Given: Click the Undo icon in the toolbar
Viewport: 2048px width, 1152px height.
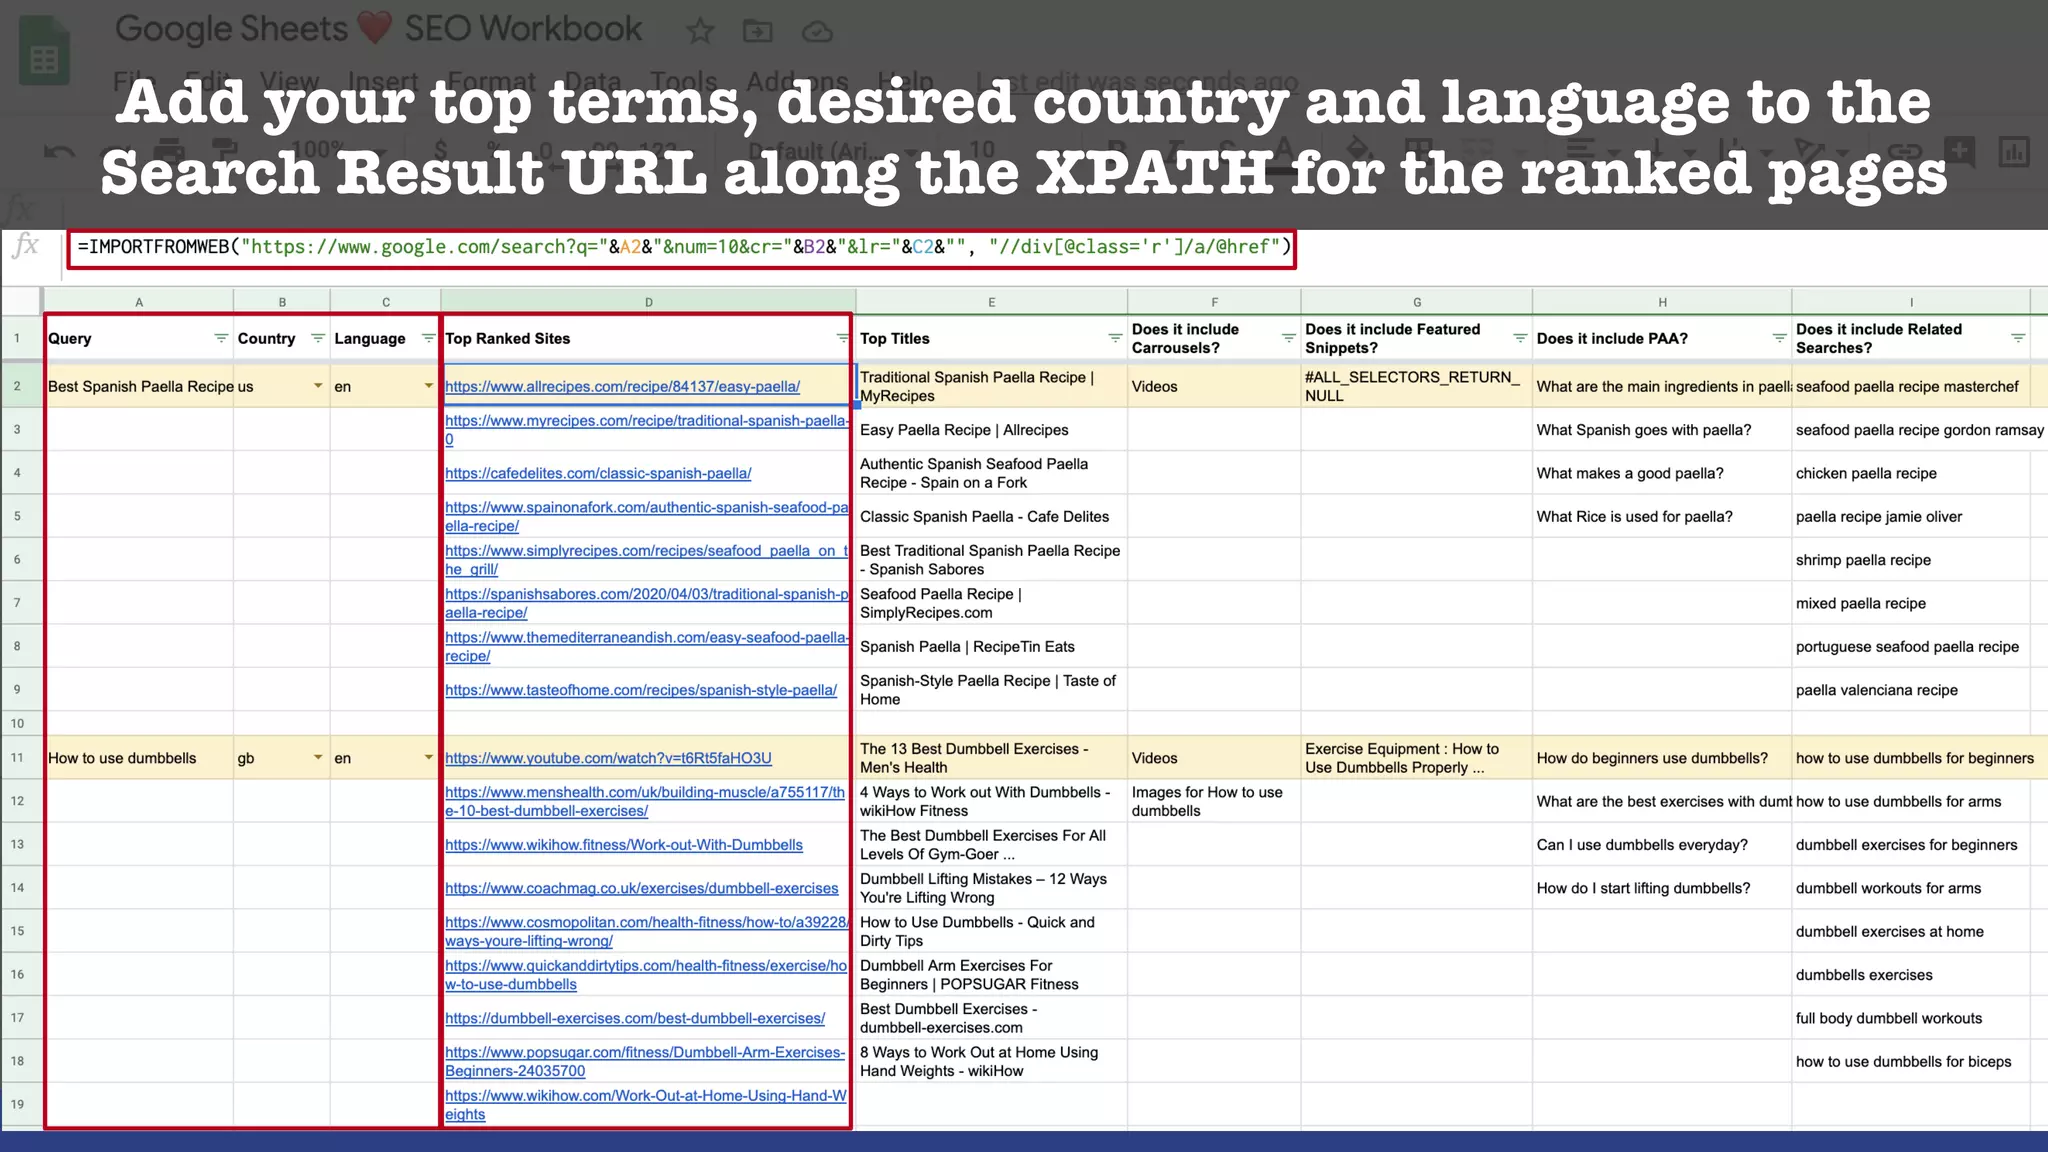Looking at the screenshot, I should tap(59, 150).
